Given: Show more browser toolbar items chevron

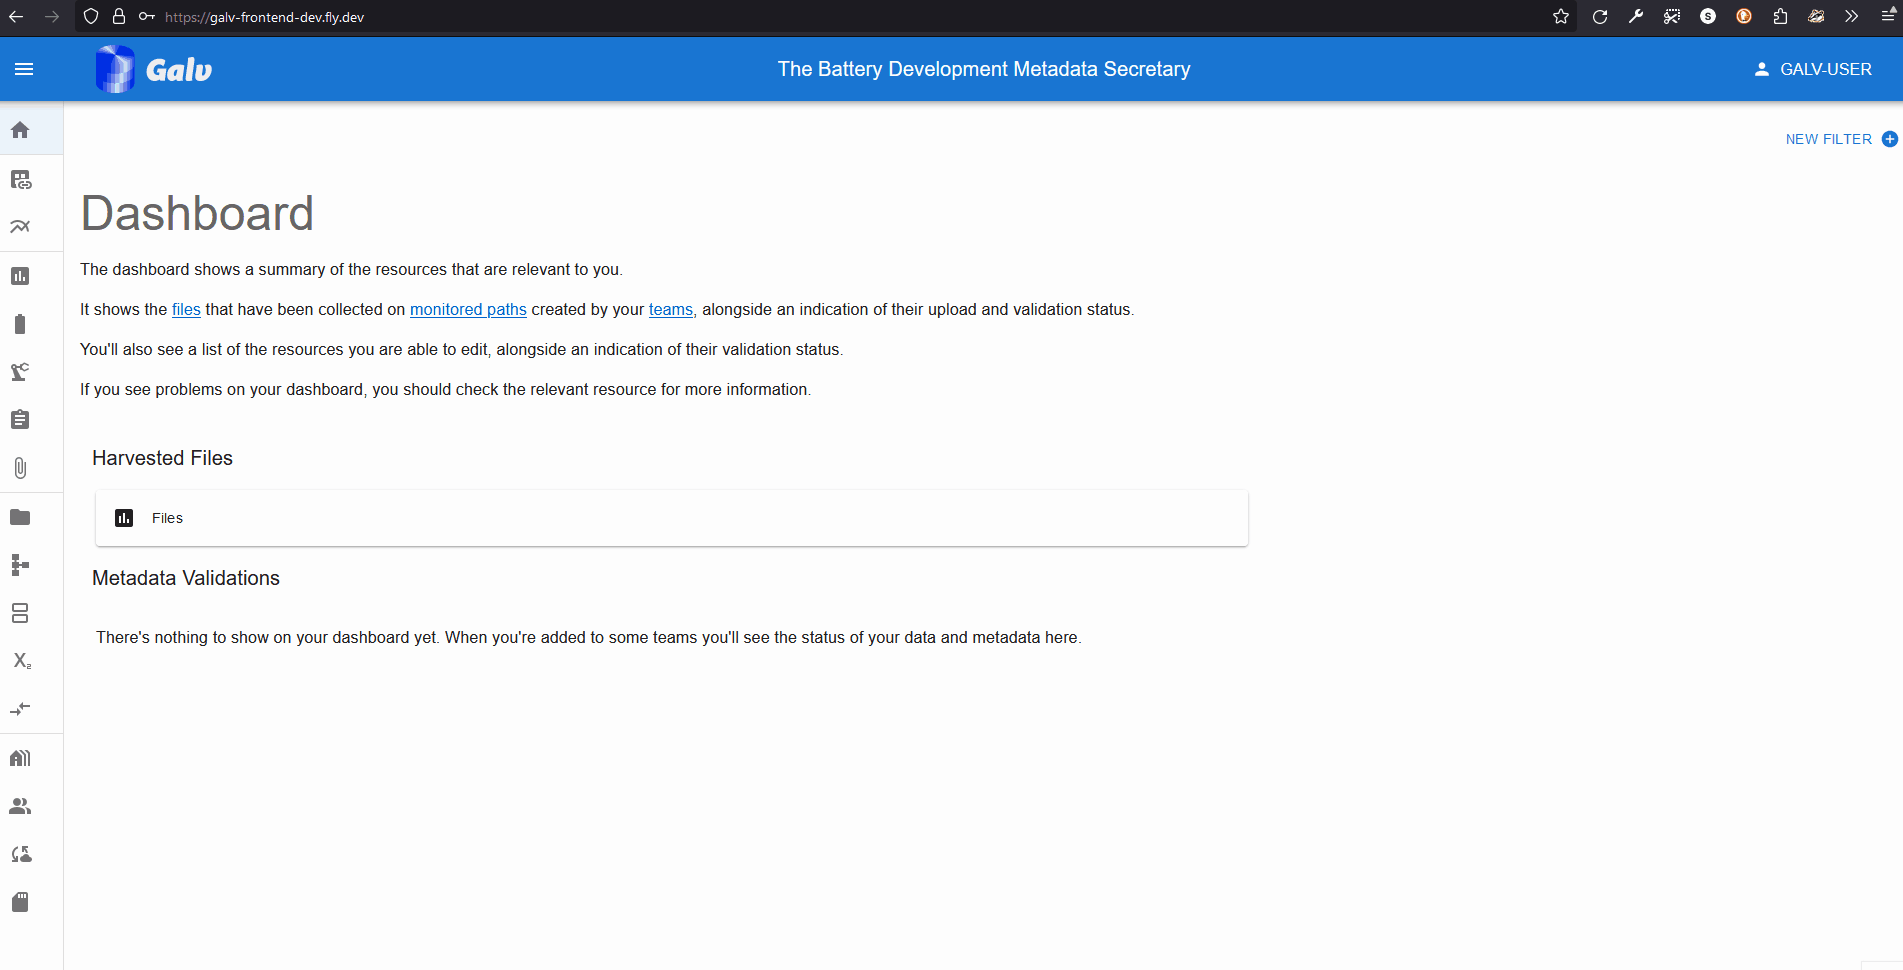Looking at the screenshot, I should (1852, 16).
